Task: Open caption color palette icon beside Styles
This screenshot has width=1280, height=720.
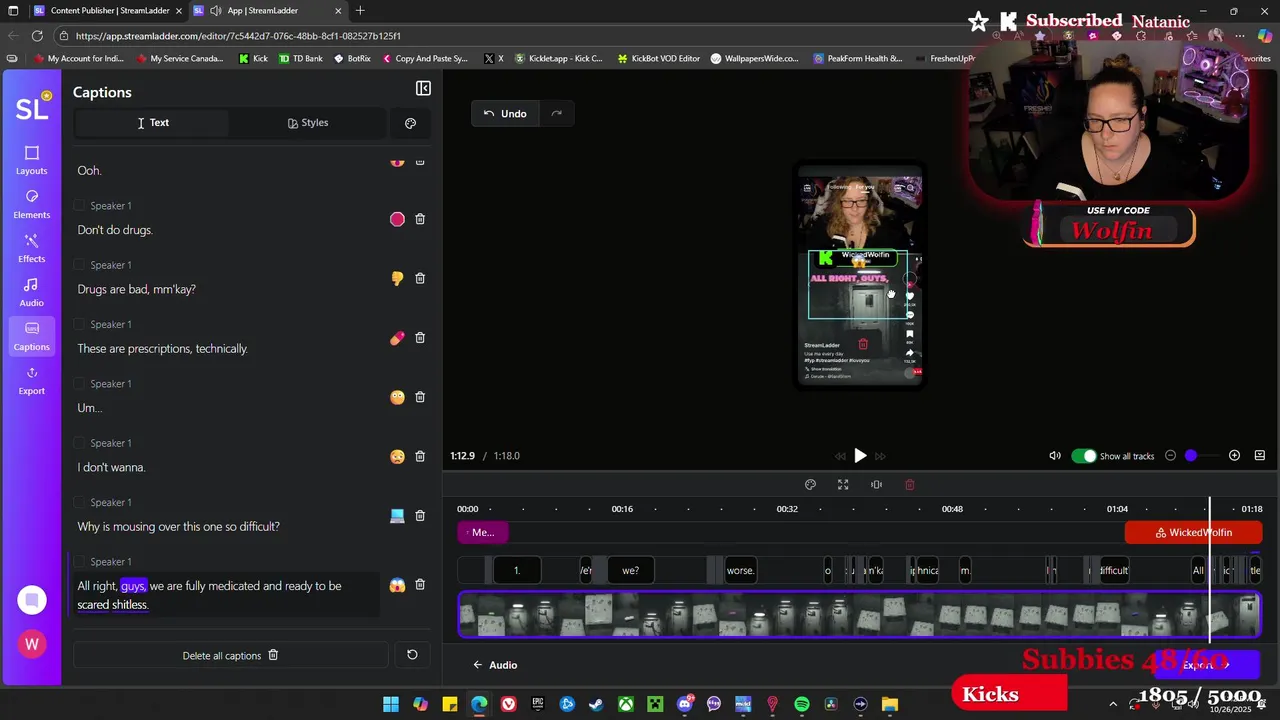Action: click(x=410, y=123)
